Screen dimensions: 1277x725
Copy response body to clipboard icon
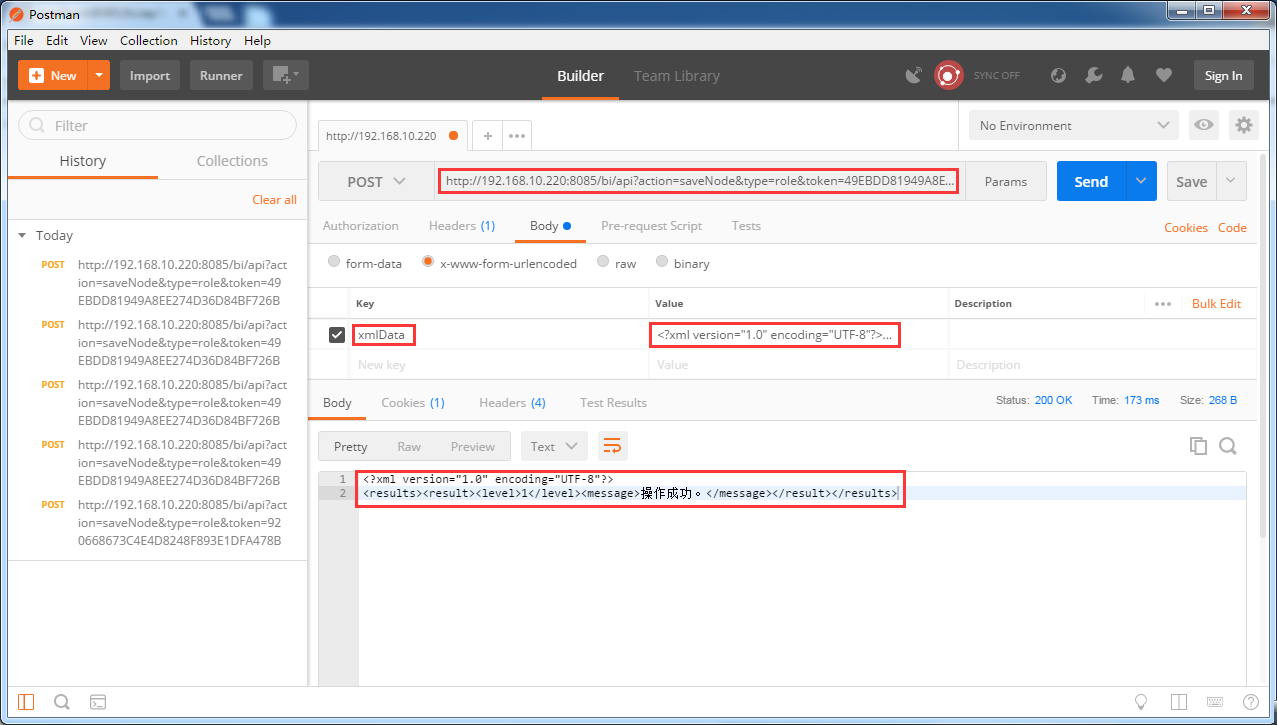coord(1197,446)
